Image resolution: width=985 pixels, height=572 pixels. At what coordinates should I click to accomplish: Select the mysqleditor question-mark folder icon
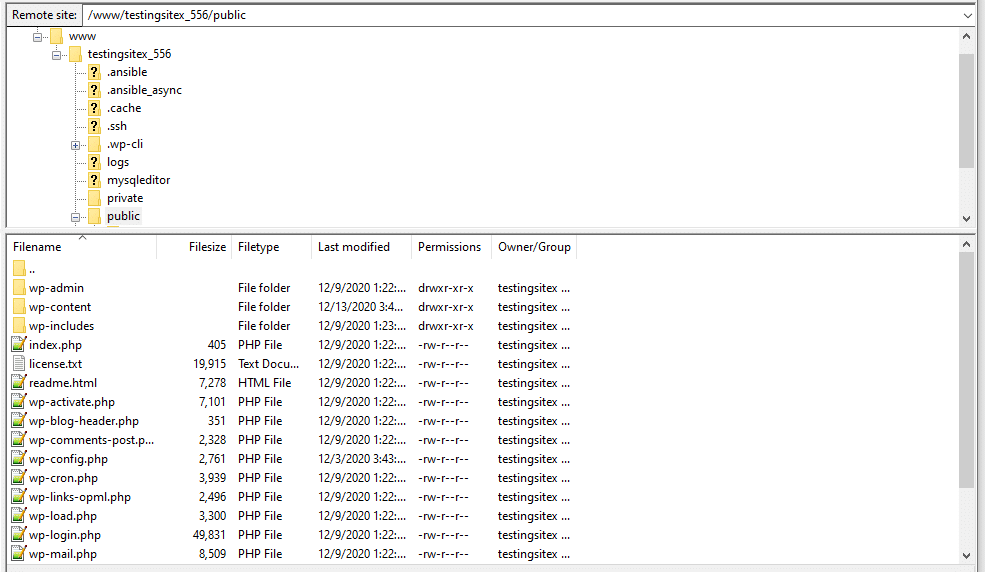(x=94, y=180)
